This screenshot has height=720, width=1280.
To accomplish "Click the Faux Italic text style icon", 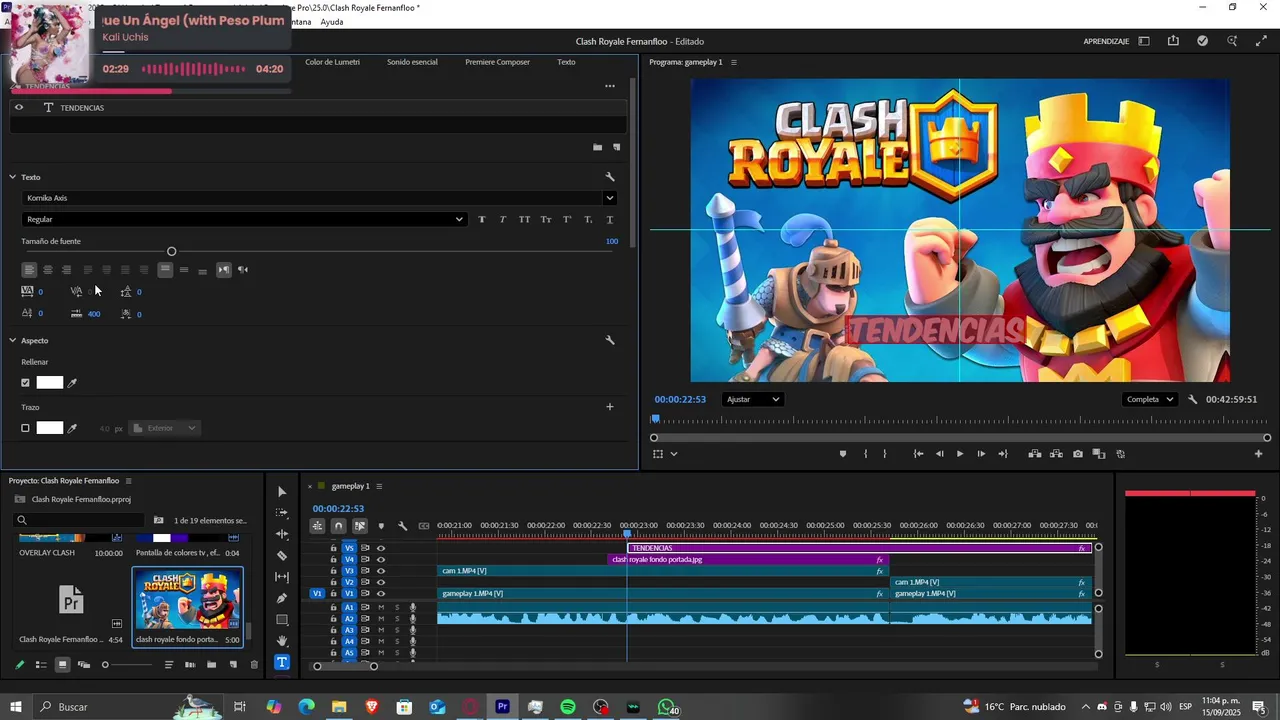I will (x=503, y=219).
